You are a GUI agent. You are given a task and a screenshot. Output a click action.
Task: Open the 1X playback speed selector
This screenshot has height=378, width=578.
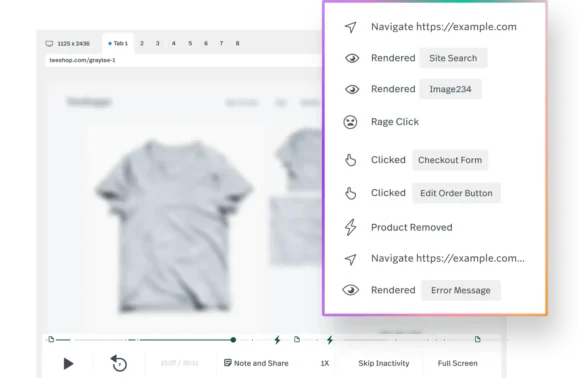pyautogui.click(x=325, y=364)
